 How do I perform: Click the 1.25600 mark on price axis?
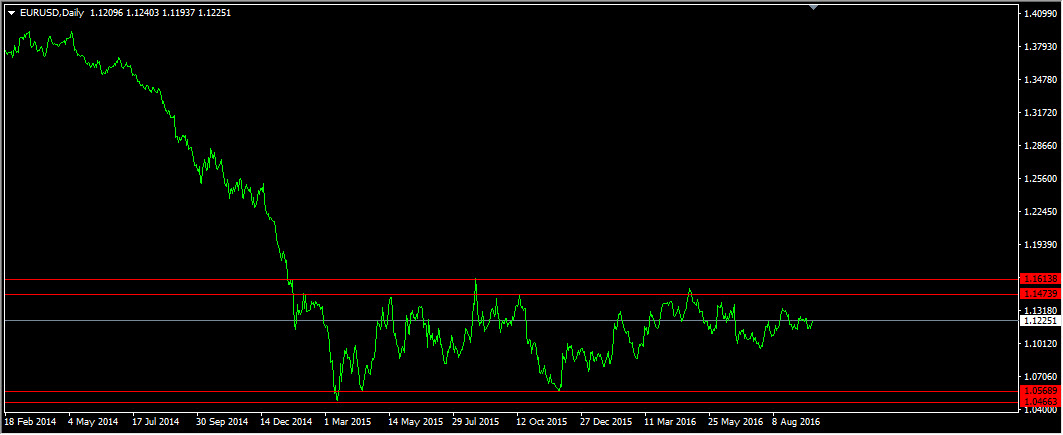click(1039, 179)
